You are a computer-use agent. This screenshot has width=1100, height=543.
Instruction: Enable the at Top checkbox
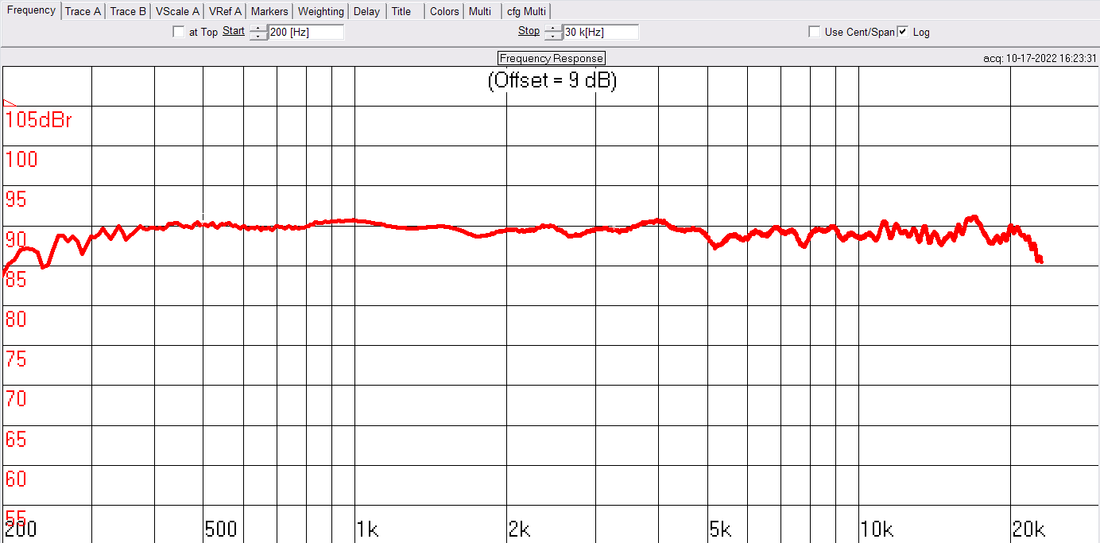179,32
